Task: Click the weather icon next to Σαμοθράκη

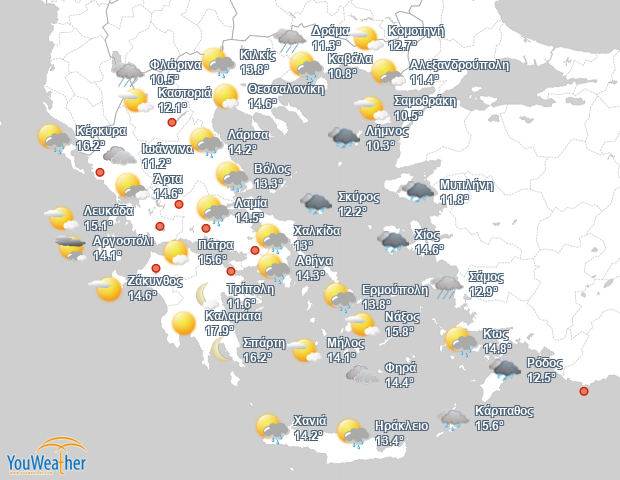Action: point(372,109)
